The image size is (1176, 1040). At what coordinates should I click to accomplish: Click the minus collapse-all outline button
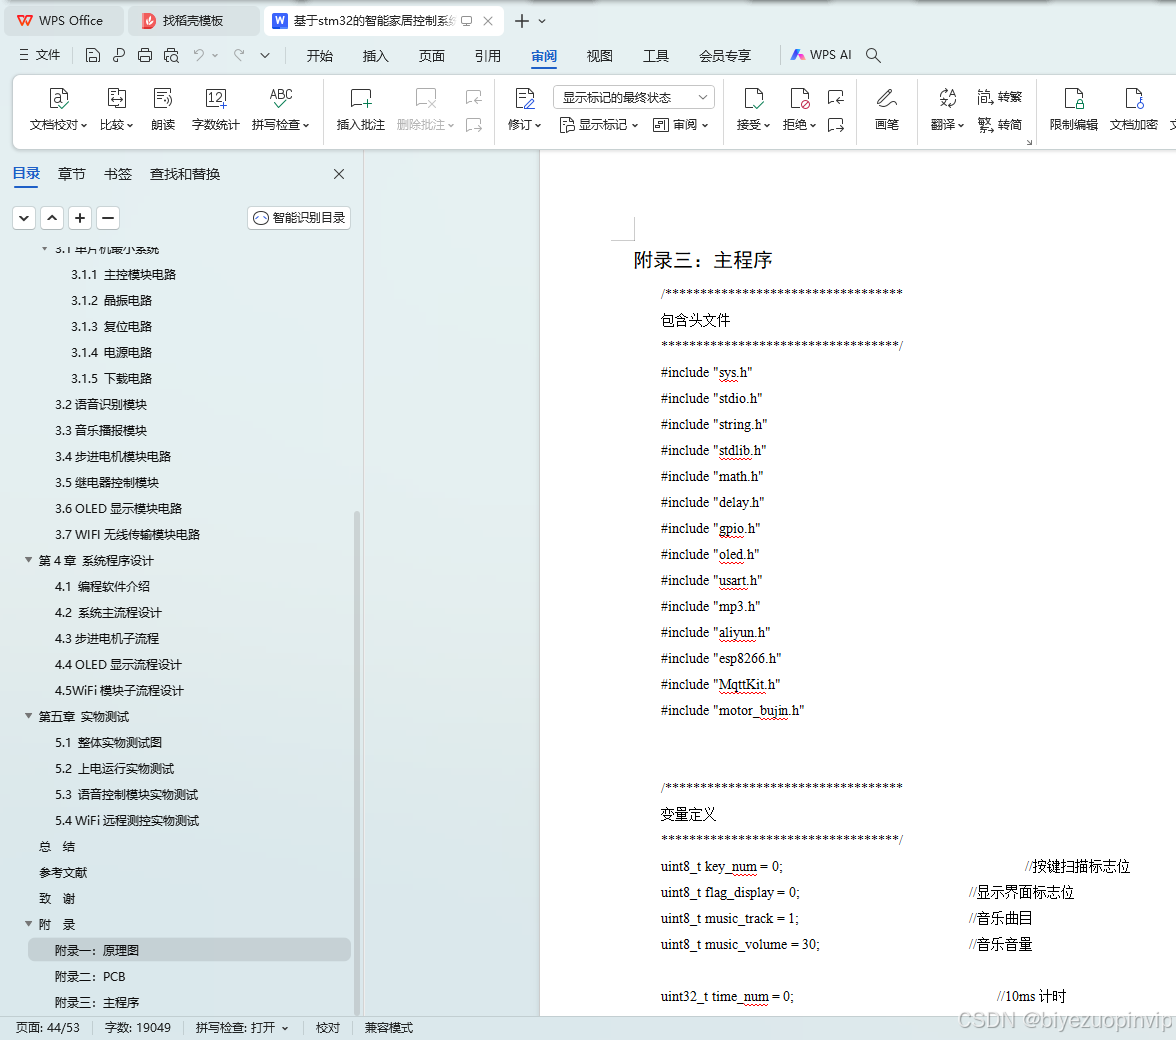pyautogui.click(x=108, y=218)
